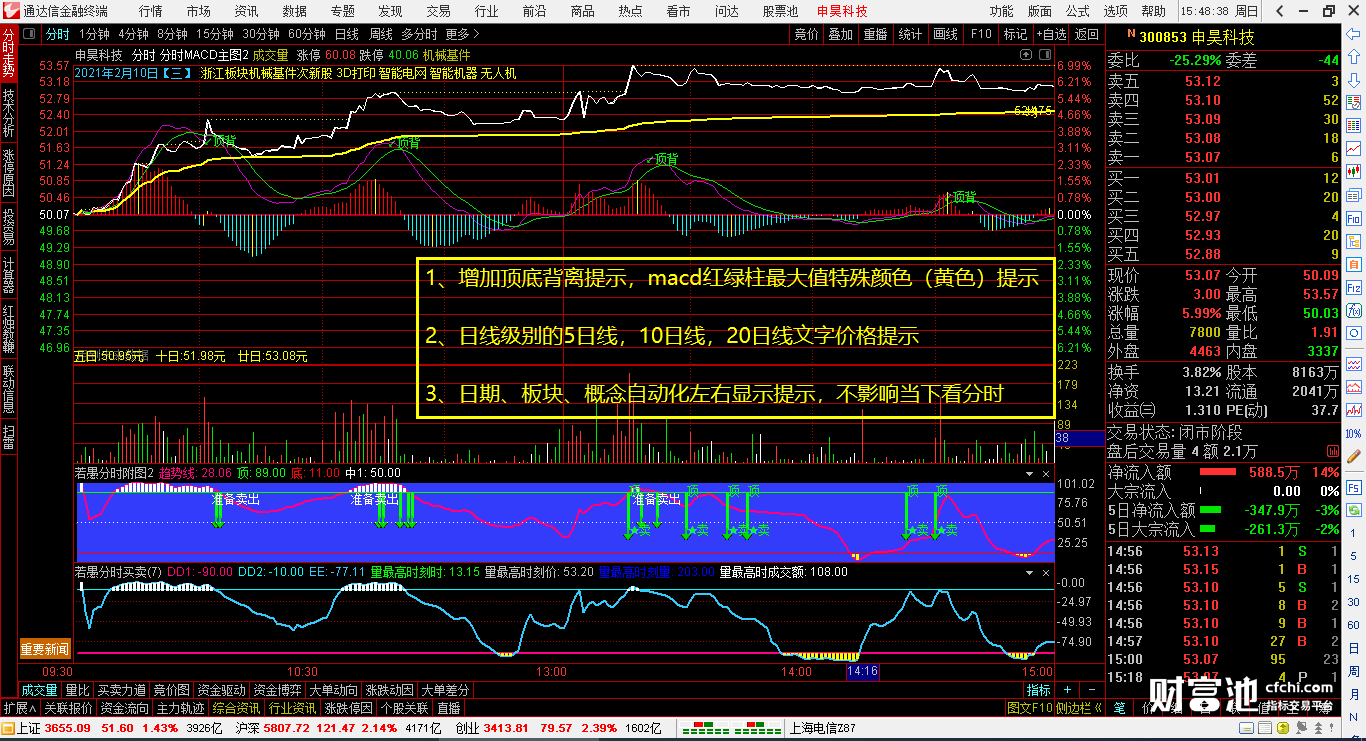This screenshot has width=1366, height=741.
Task: Click the green refresh icon
Action: click(1353, 510)
